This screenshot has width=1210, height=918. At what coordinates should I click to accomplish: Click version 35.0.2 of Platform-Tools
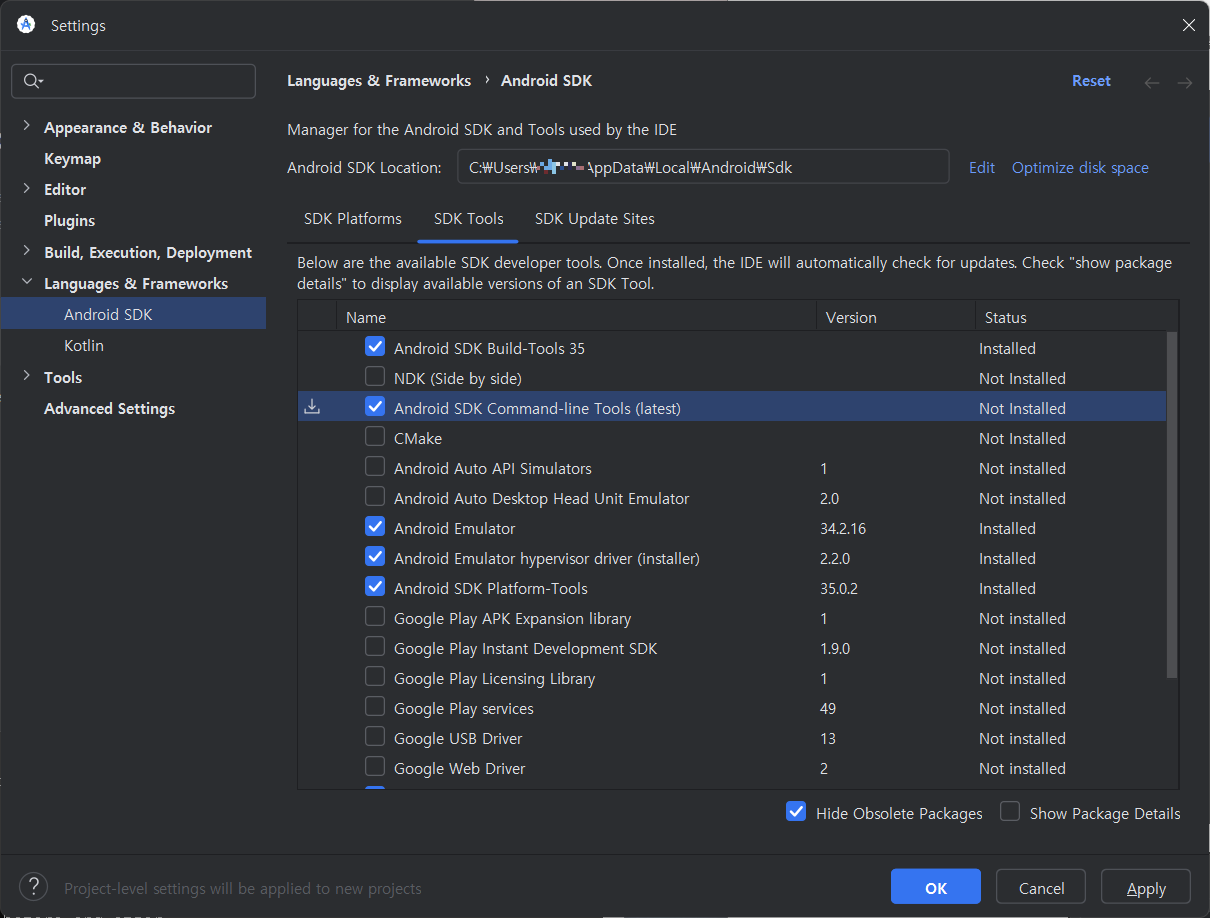[839, 588]
